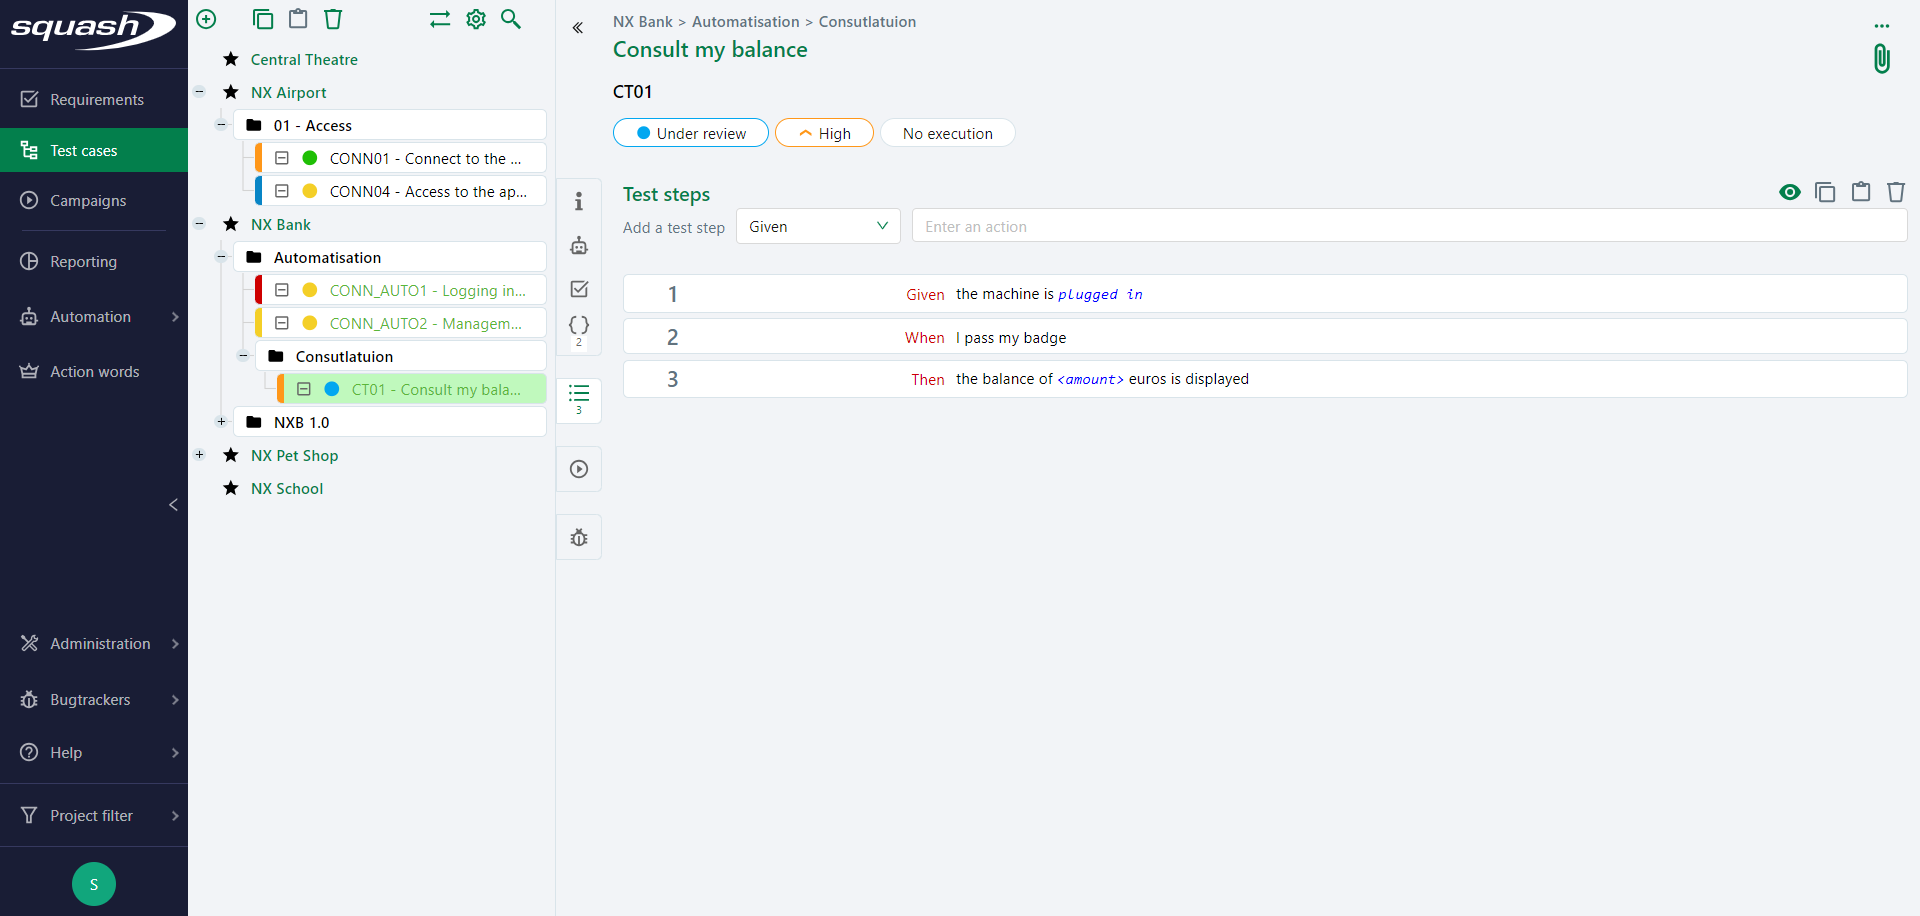Create a new test case with plus icon
Viewport: 1920px width, 916px height.
(206, 19)
